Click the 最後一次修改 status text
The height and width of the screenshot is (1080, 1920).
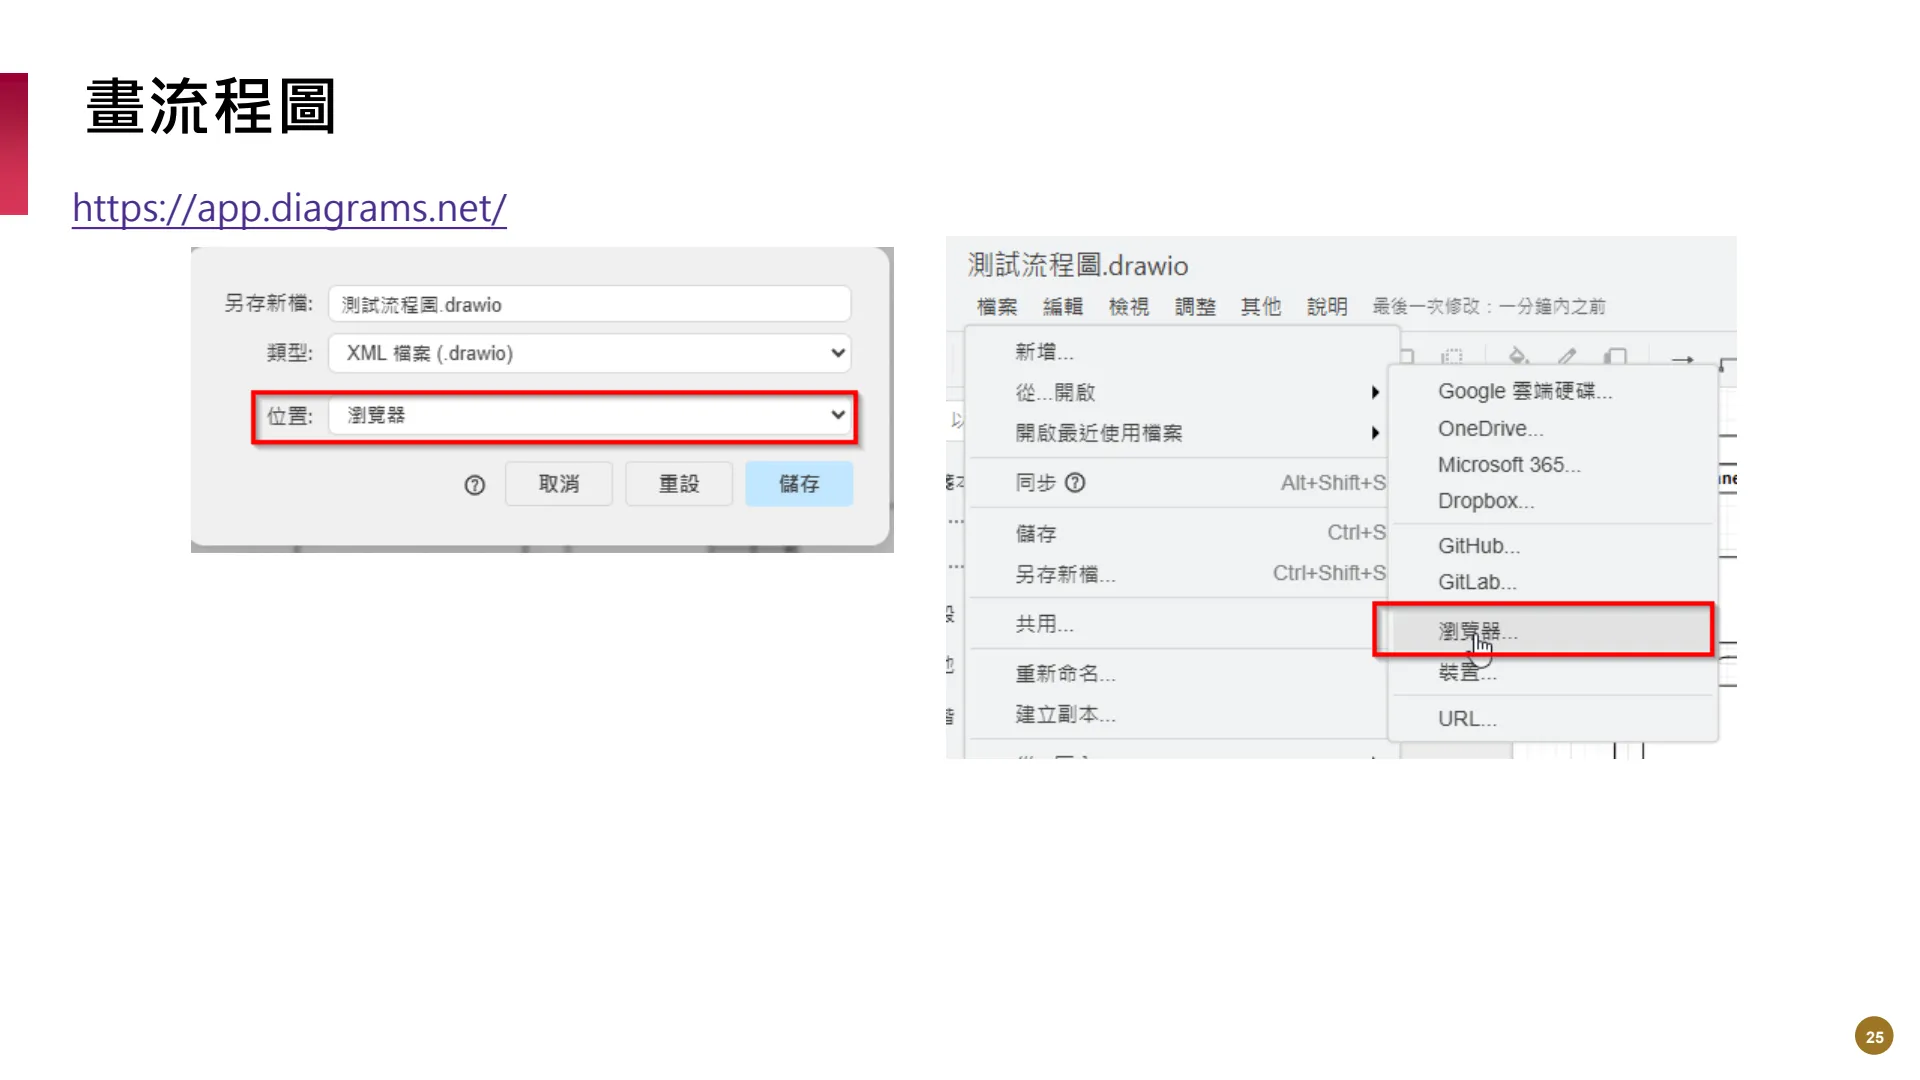pyautogui.click(x=1489, y=307)
